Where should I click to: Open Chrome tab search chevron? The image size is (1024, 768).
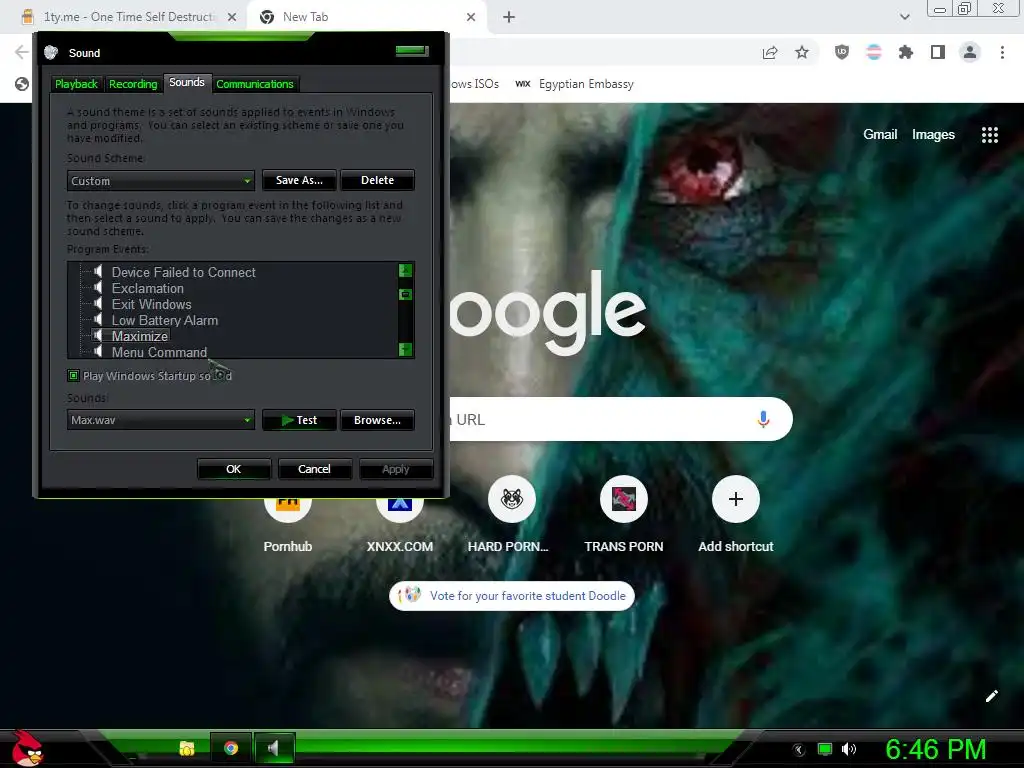coord(904,17)
